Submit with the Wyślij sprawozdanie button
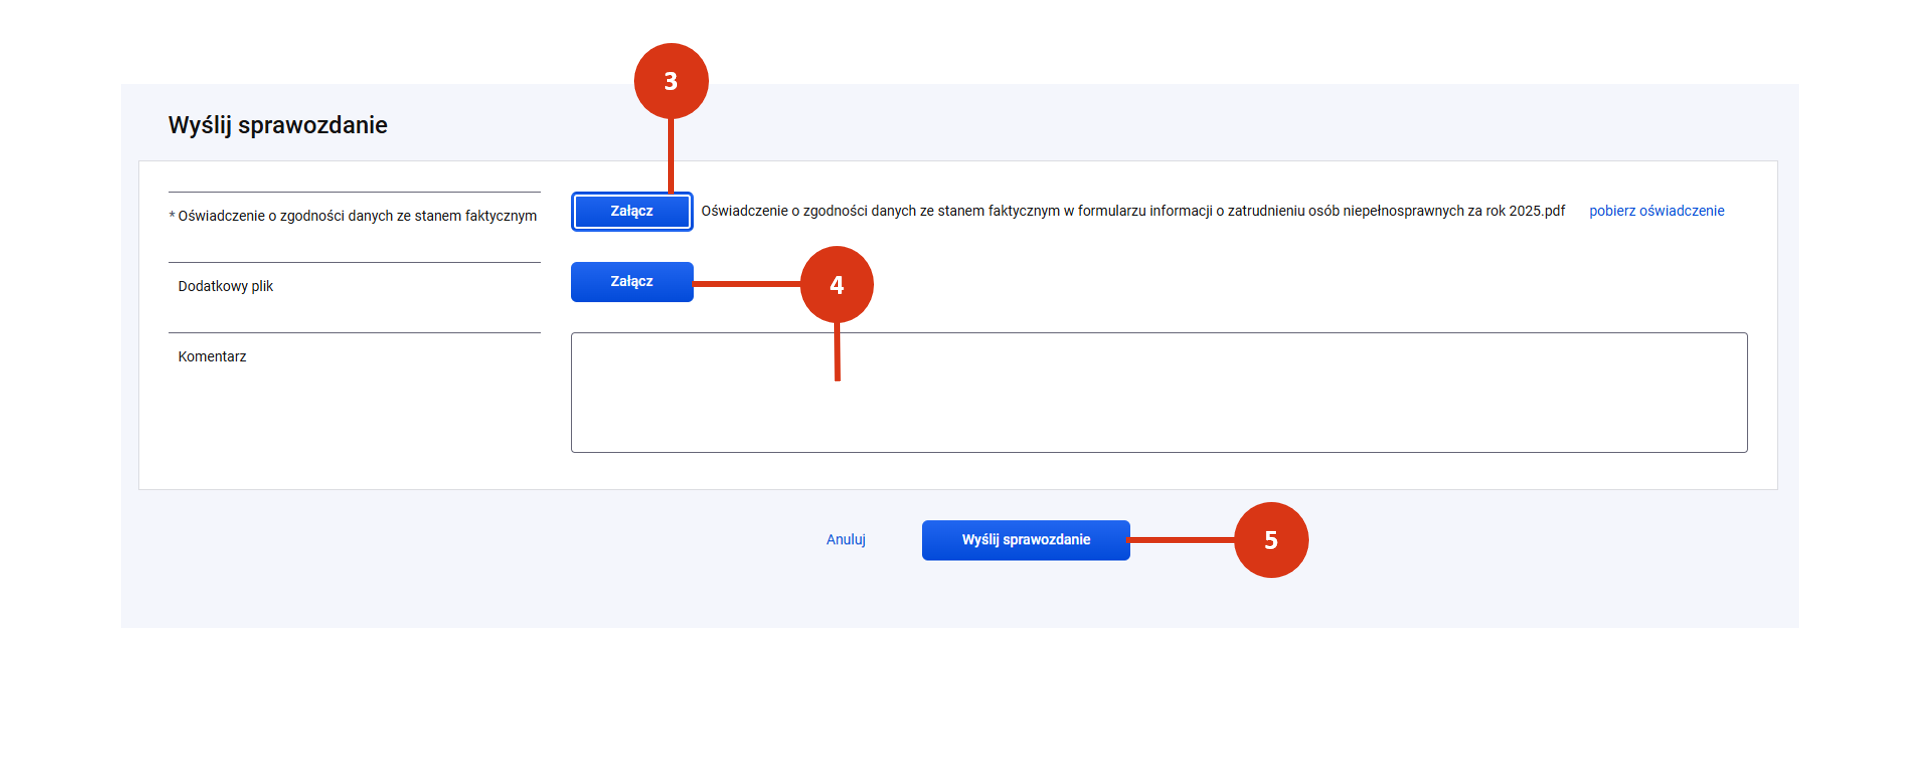Viewport: 1919px width, 773px height. click(x=1025, y=540)
